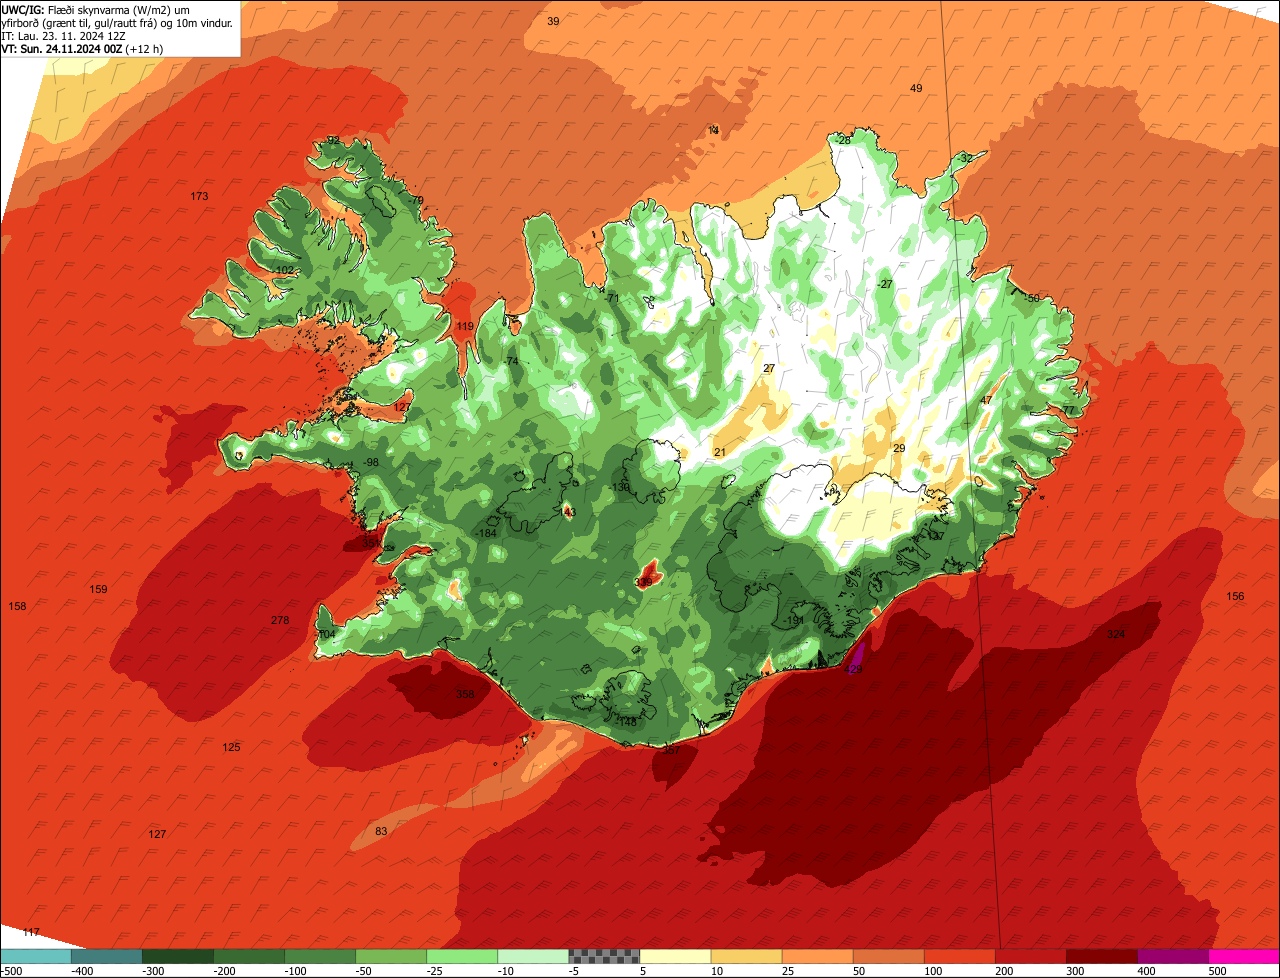Click the legend tick label '400'
Screen dimensions: 1280x978
[1145, 971]
